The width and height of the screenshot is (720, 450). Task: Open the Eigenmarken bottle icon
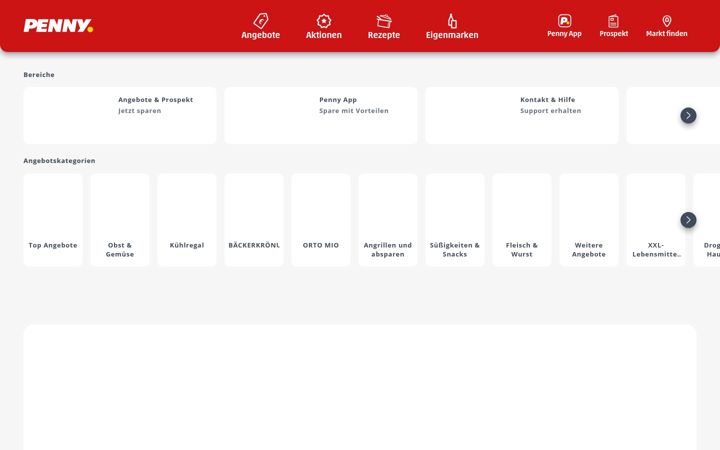point(452,21)
